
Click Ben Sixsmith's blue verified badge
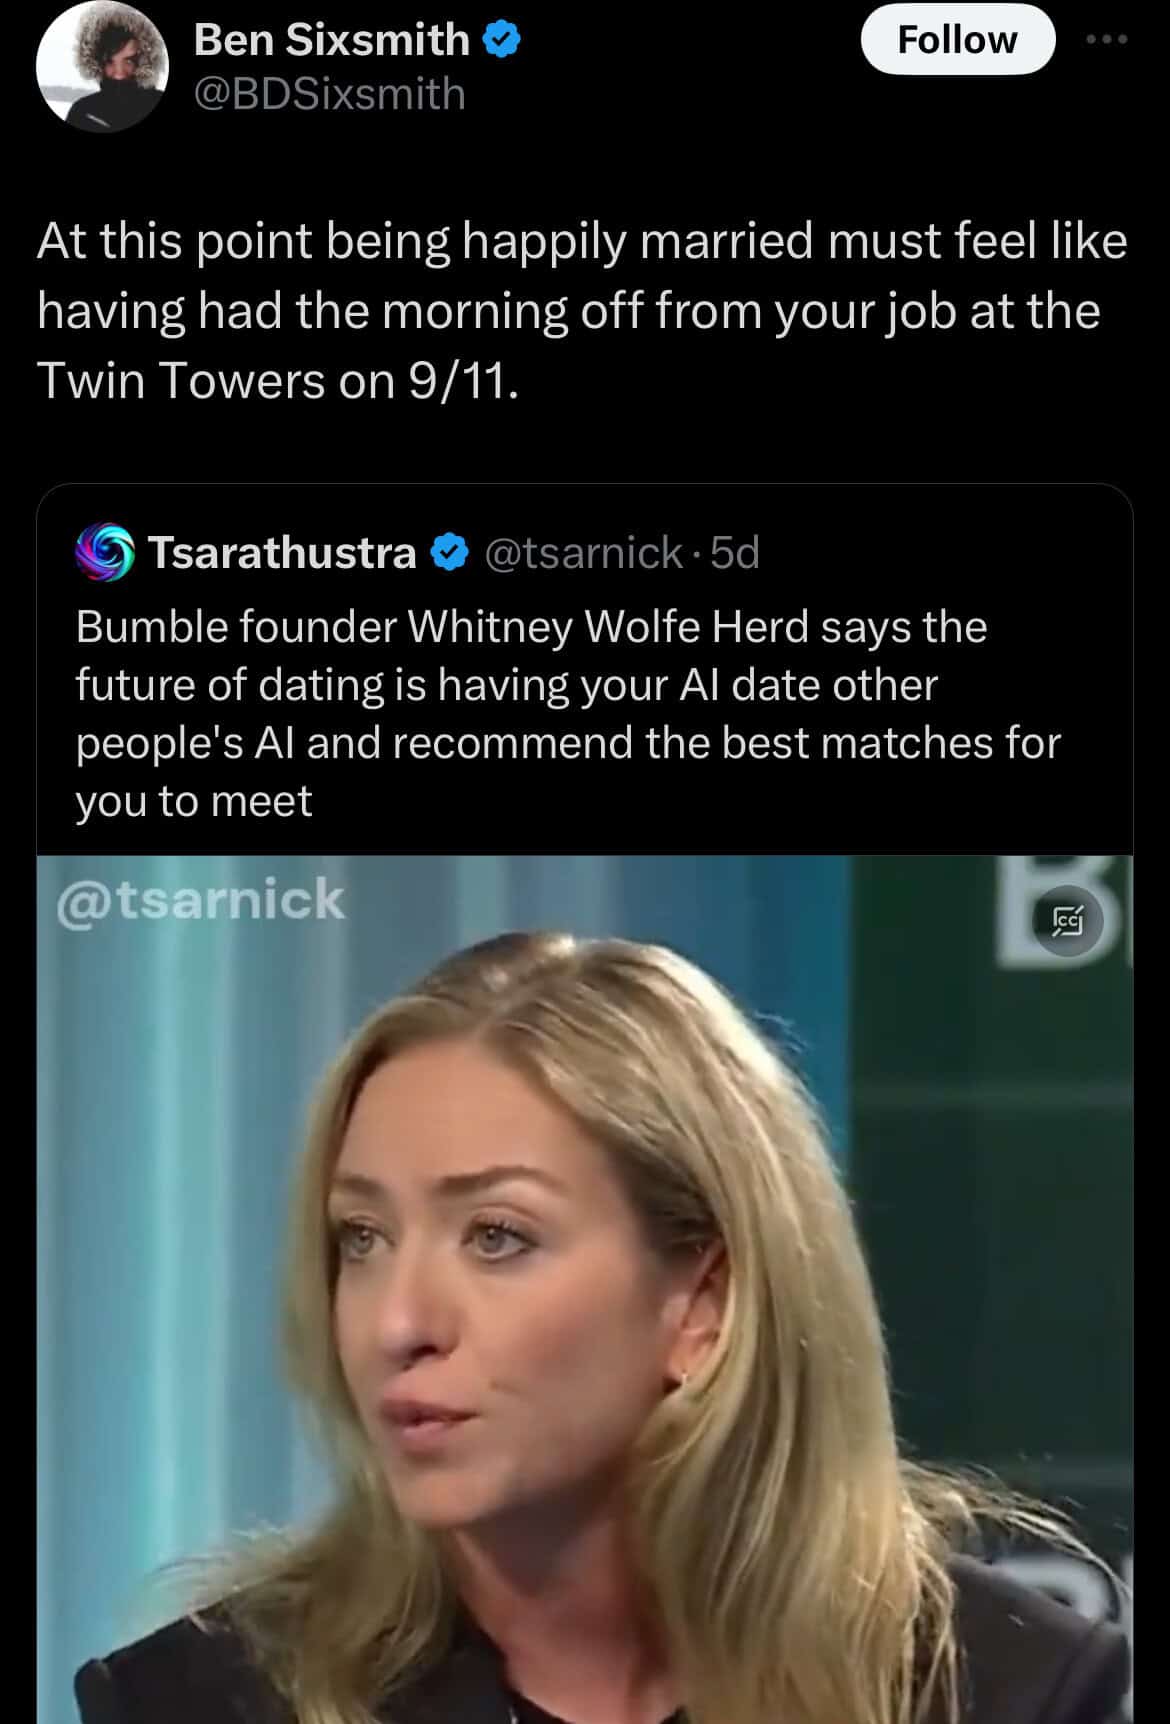501,40
